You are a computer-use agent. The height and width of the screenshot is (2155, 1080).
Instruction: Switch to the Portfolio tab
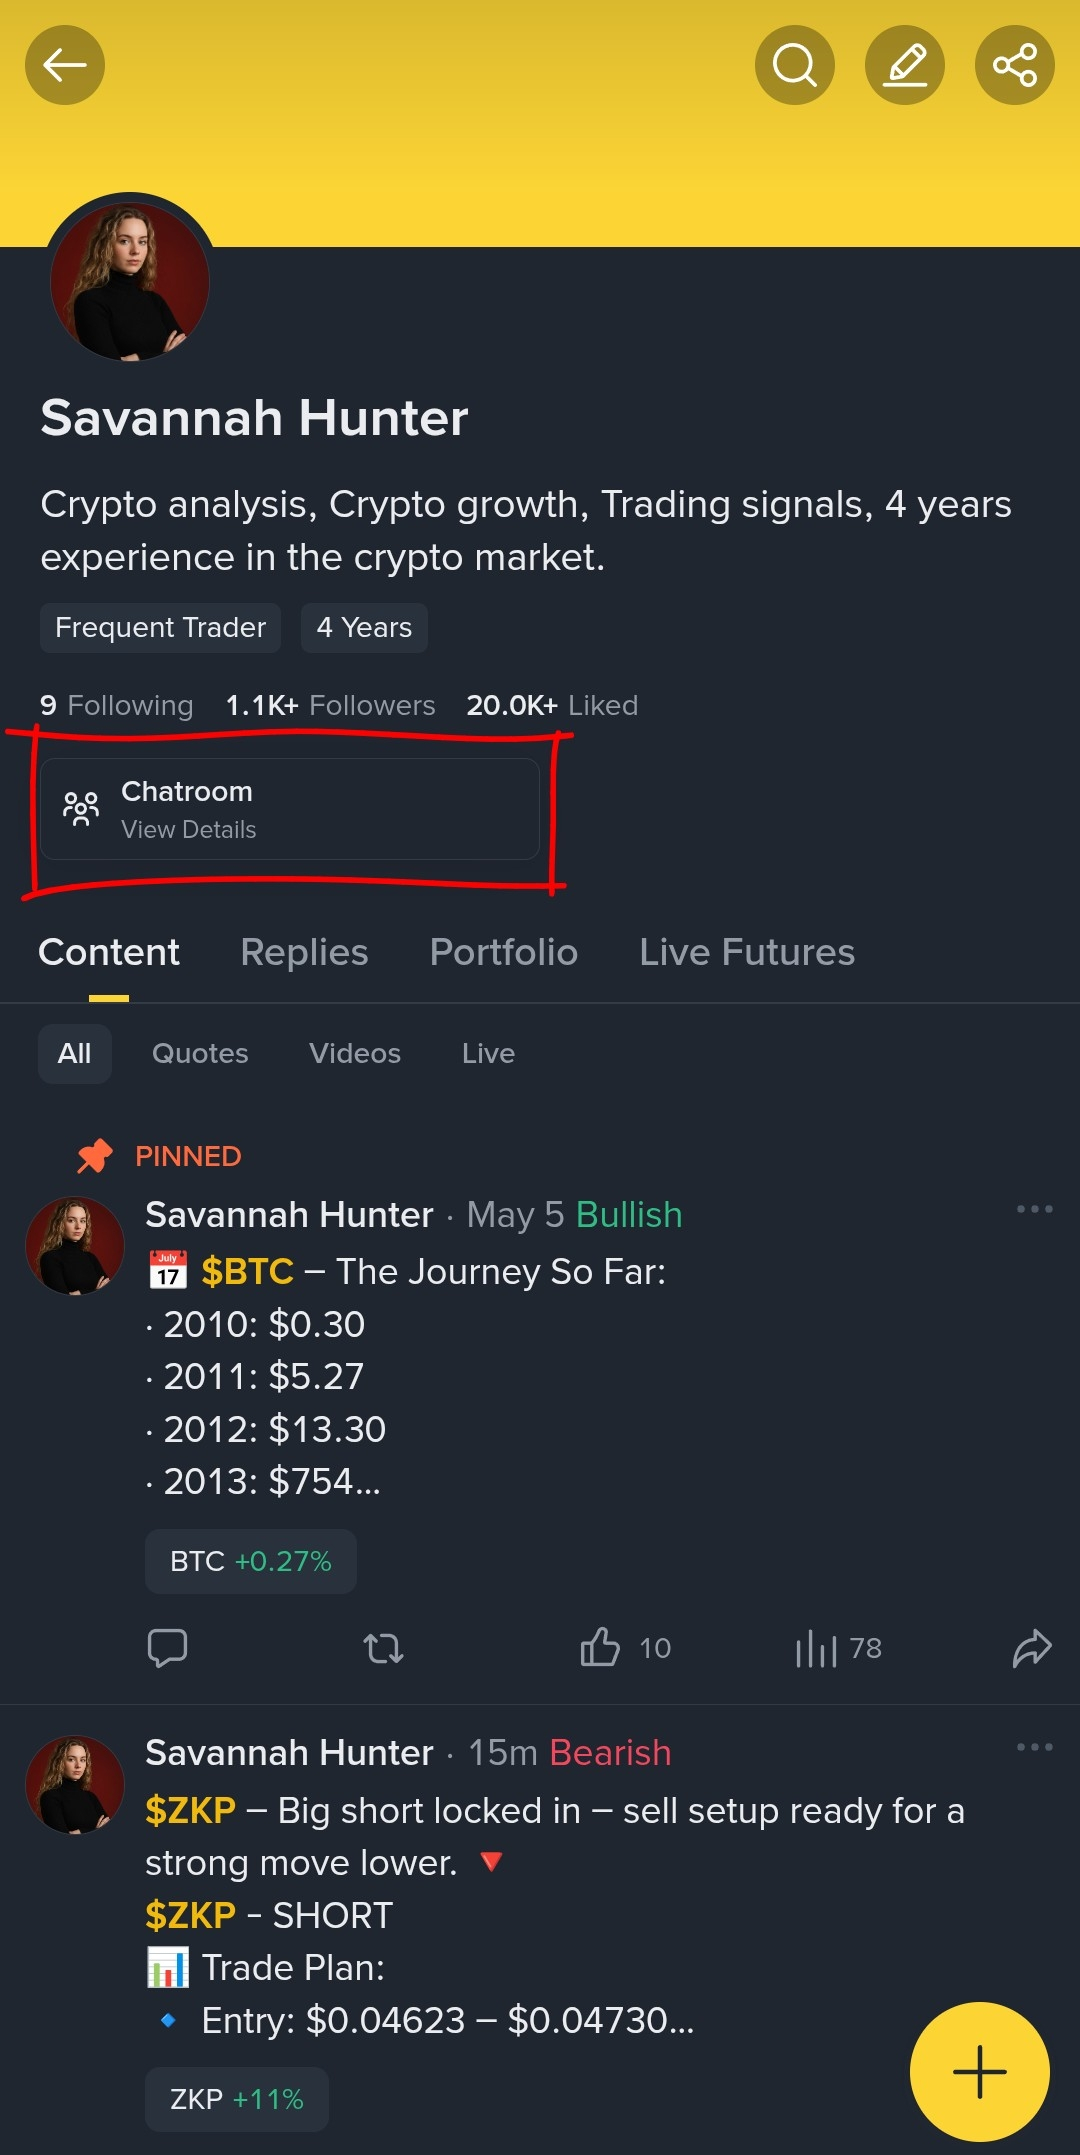pos(504,952)
